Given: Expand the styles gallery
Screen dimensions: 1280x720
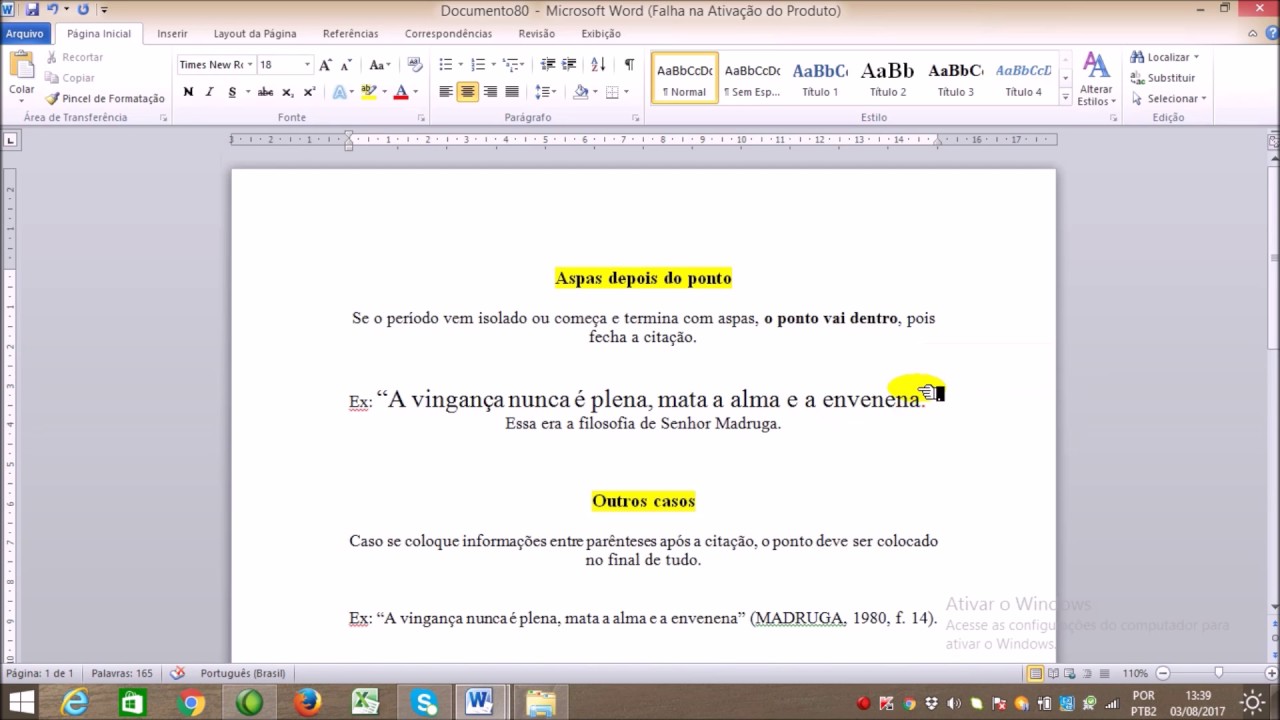Looking at the screenshot, I should point(1065,98).
